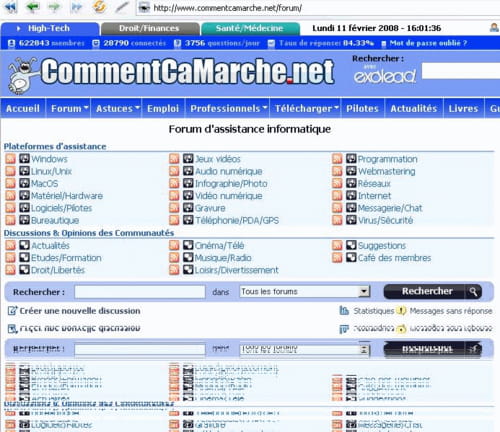Click the forum search text field

point(140,292)
